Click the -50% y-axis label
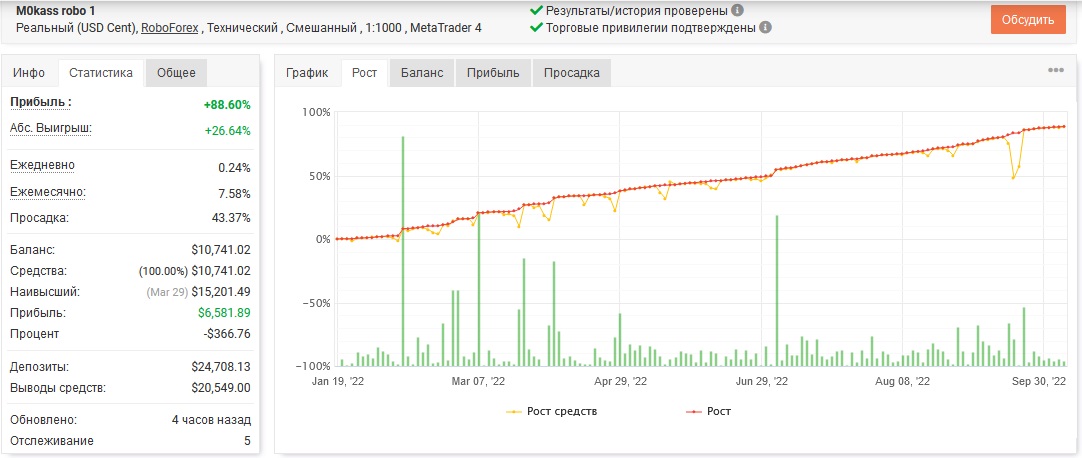Viewport: 1082px width, 458px height. [x=315, y=303]
